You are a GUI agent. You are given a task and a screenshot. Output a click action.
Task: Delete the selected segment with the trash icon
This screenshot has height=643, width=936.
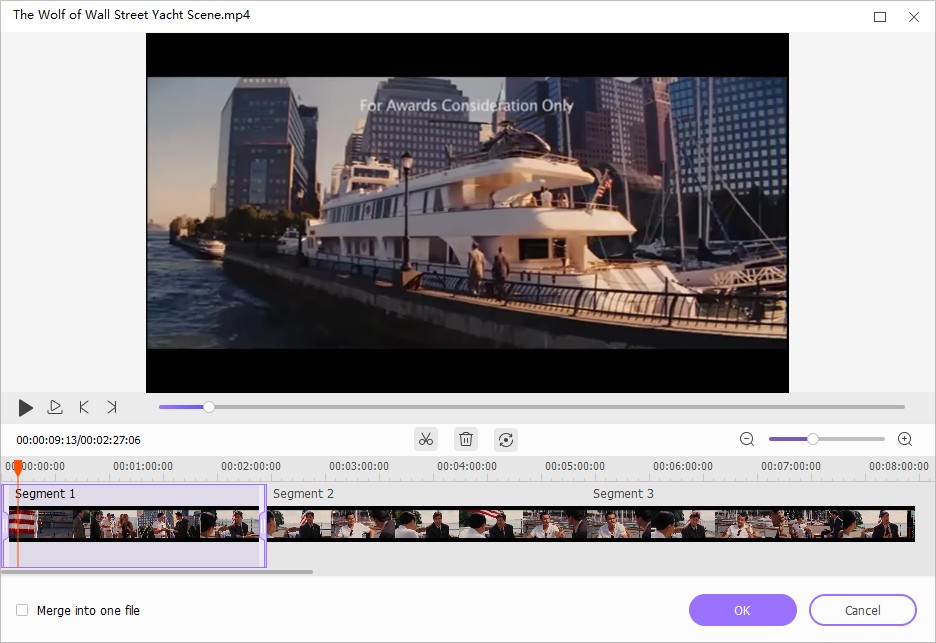(x=465, y=438)
